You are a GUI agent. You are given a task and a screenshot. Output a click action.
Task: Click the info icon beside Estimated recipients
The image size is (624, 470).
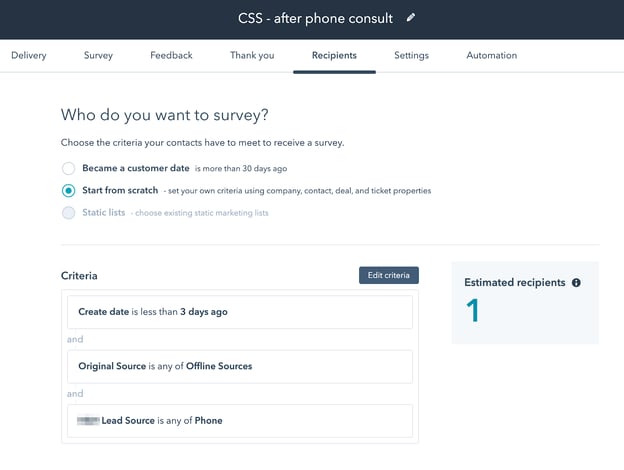[576, 283]
